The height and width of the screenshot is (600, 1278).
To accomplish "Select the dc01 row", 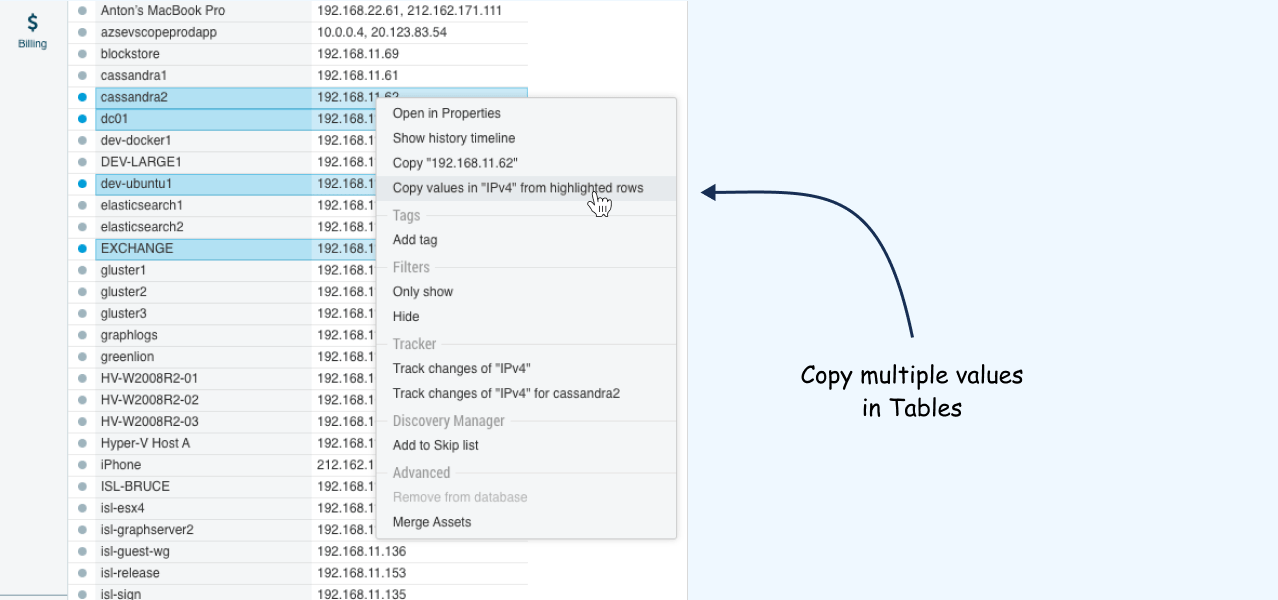I will click(235, 119).
